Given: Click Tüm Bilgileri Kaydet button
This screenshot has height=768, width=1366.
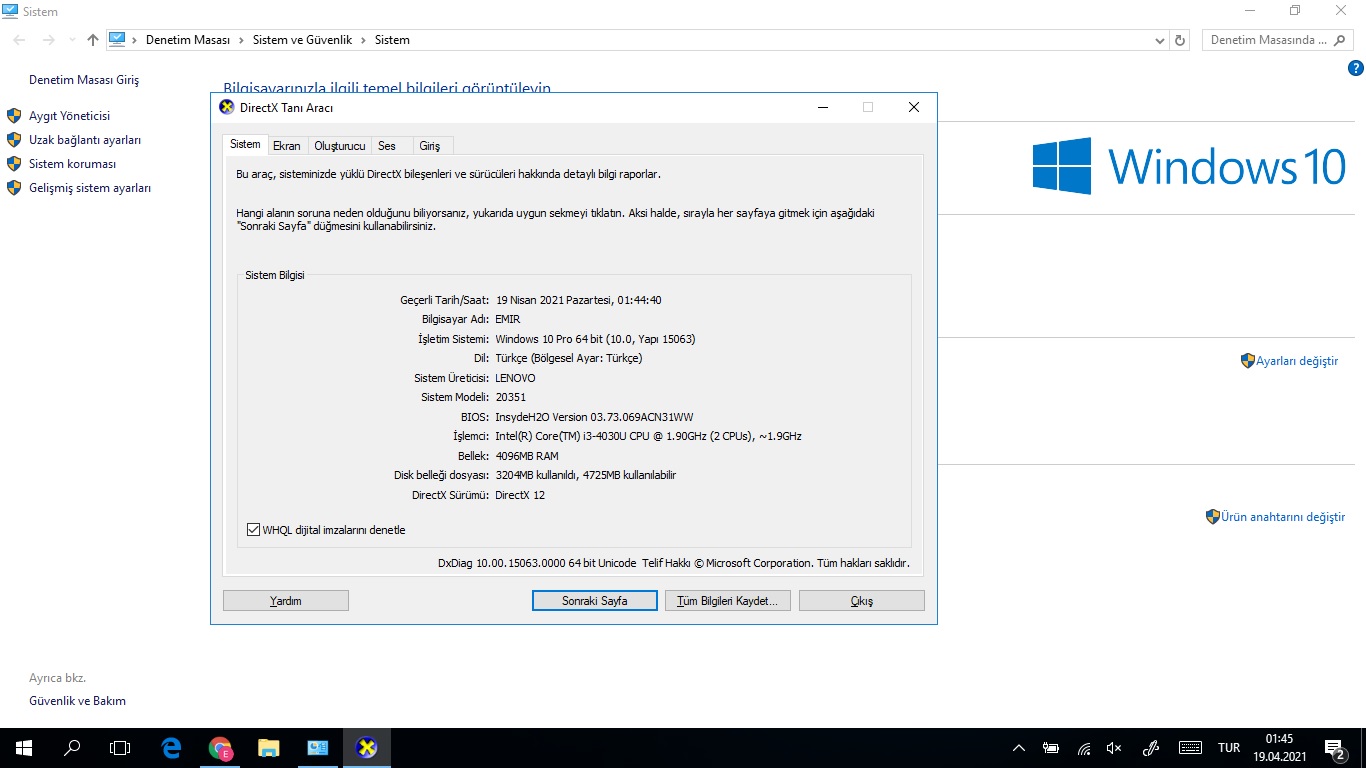Looking at the screenshot, I should 728,601.
